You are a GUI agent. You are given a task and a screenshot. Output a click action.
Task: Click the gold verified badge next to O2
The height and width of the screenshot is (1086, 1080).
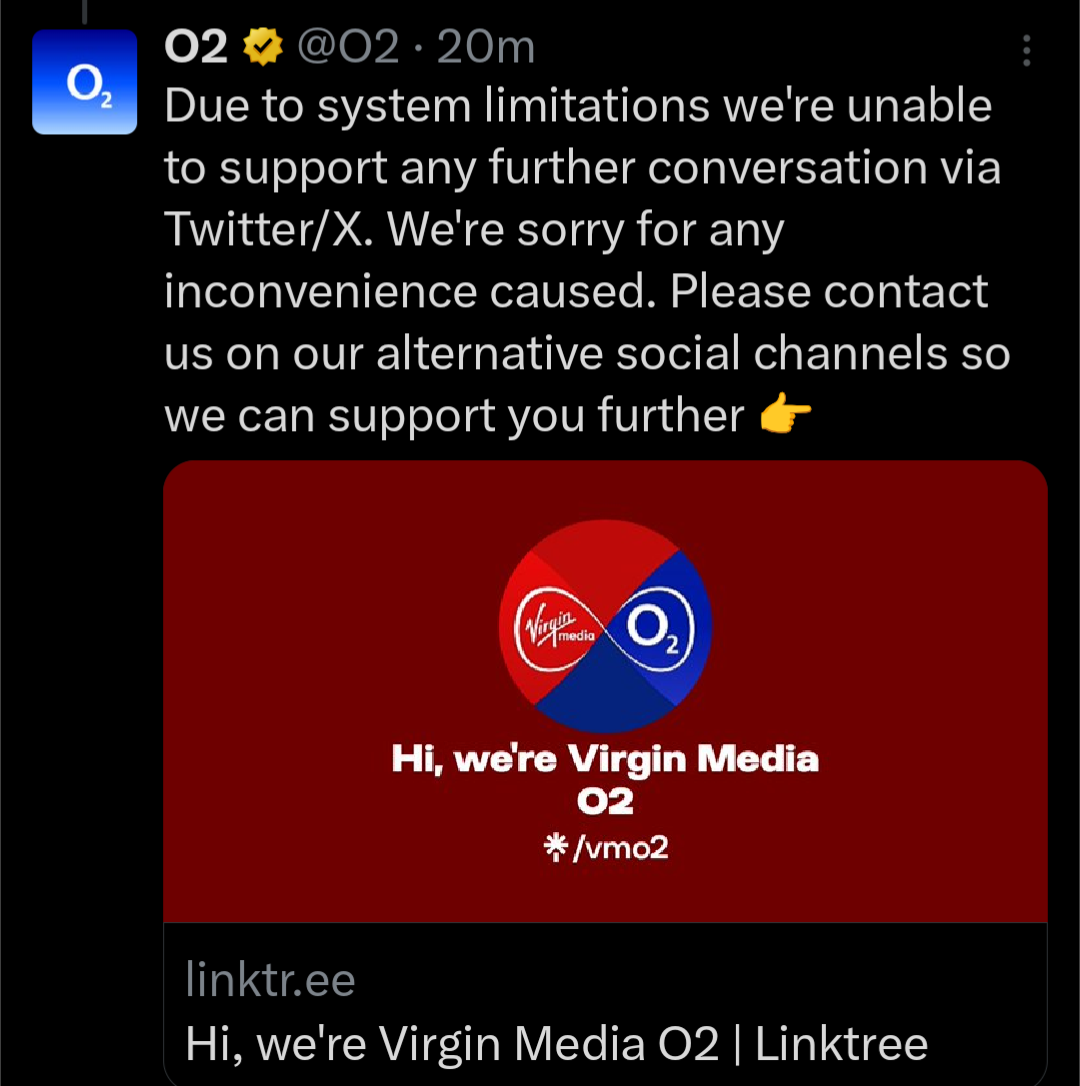coord(262,45)
